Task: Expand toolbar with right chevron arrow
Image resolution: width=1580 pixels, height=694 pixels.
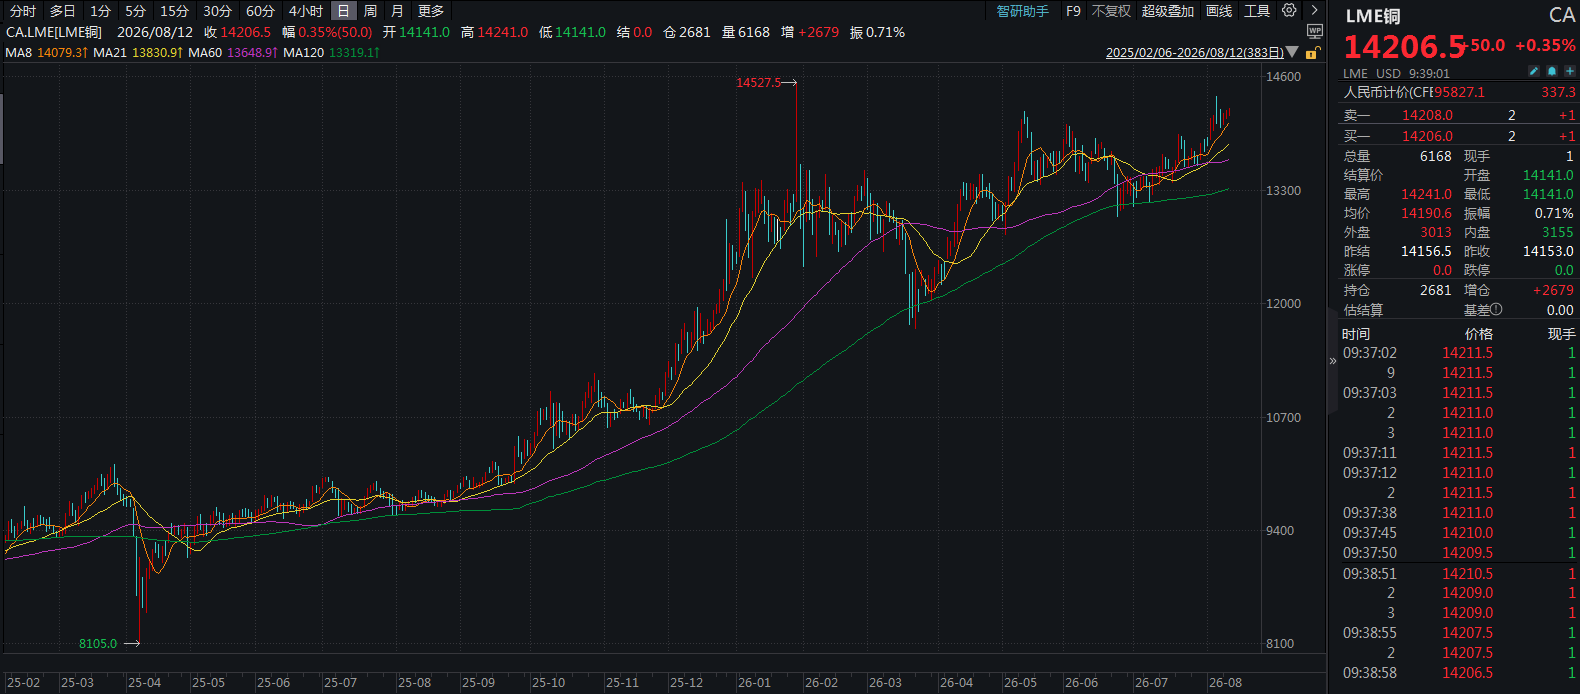Action: coord(1315,11)
